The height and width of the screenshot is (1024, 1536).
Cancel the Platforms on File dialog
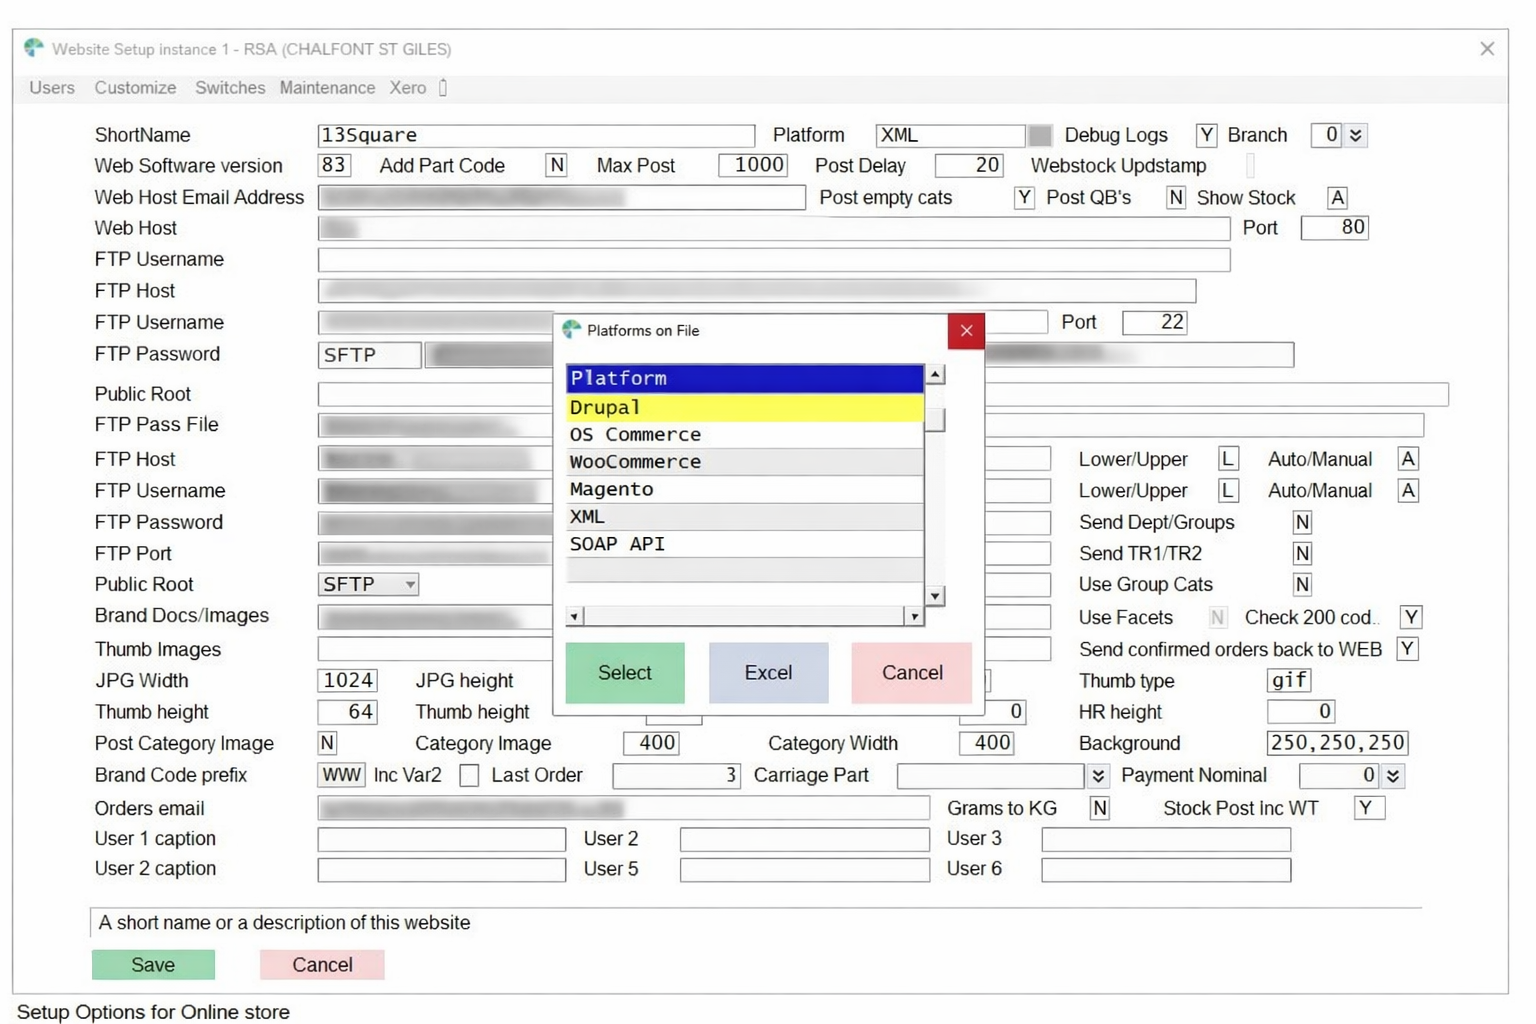tap(909, 672)
